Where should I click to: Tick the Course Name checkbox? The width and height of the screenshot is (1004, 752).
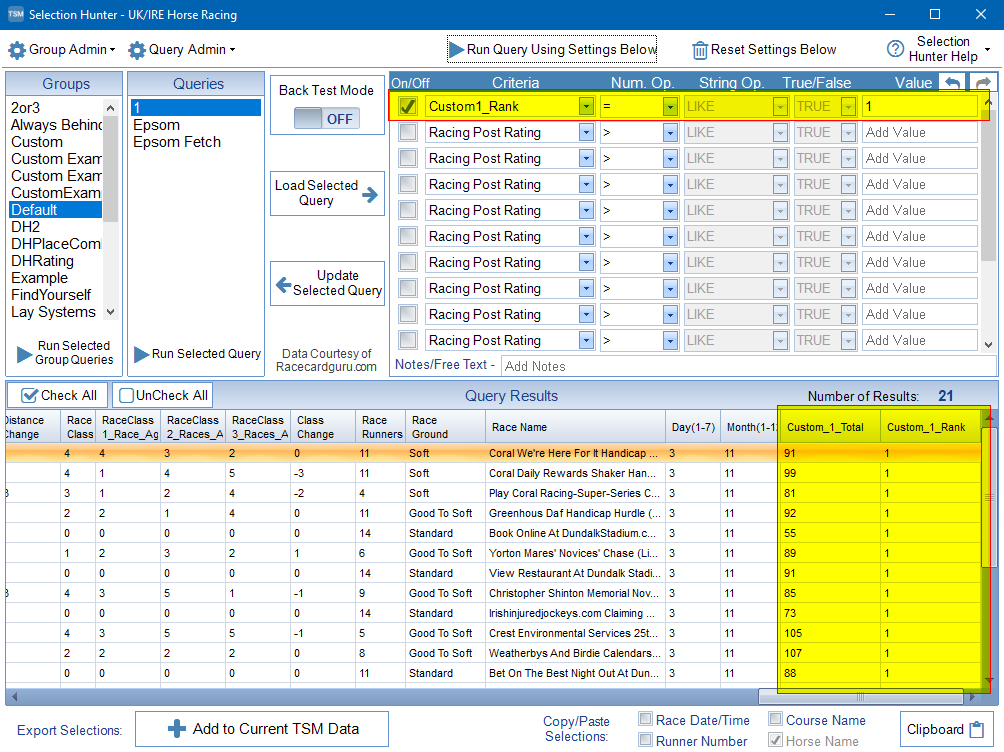point(777,719)
